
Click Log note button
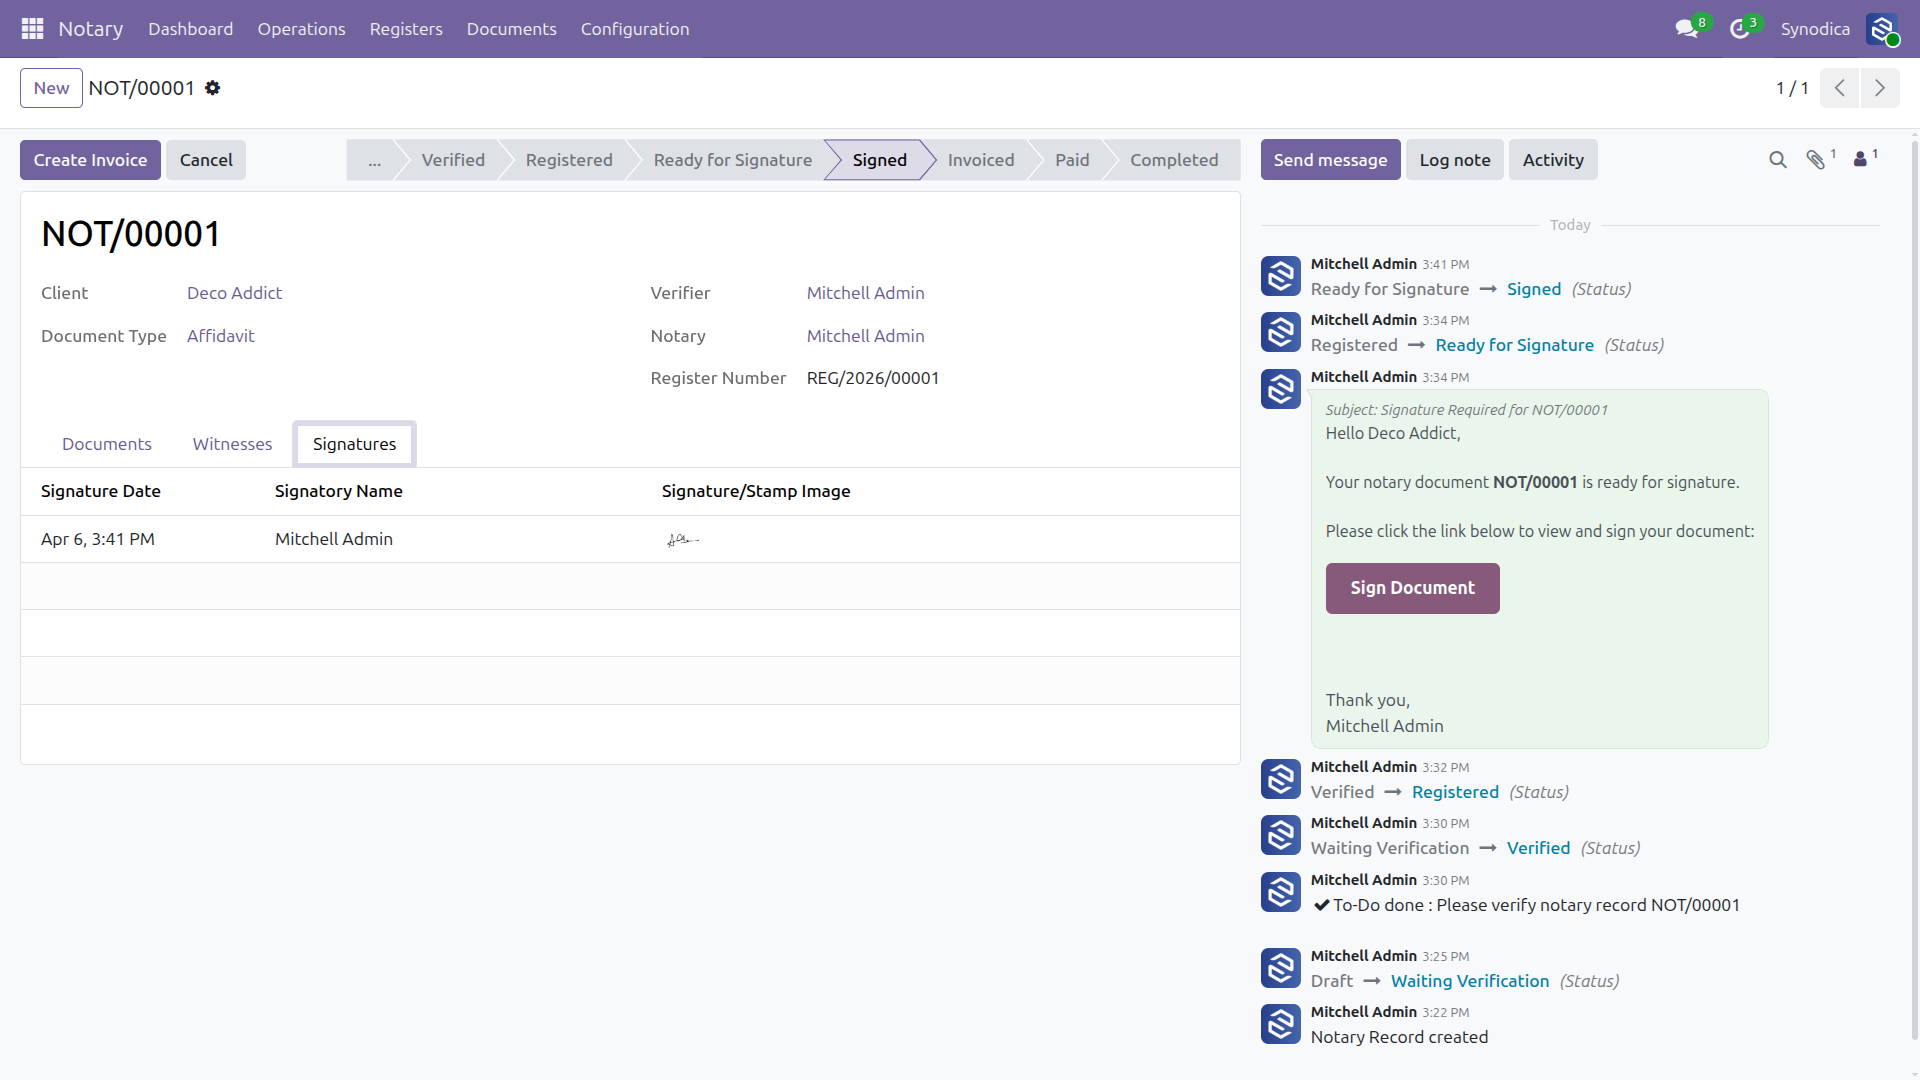point(1455,160)
